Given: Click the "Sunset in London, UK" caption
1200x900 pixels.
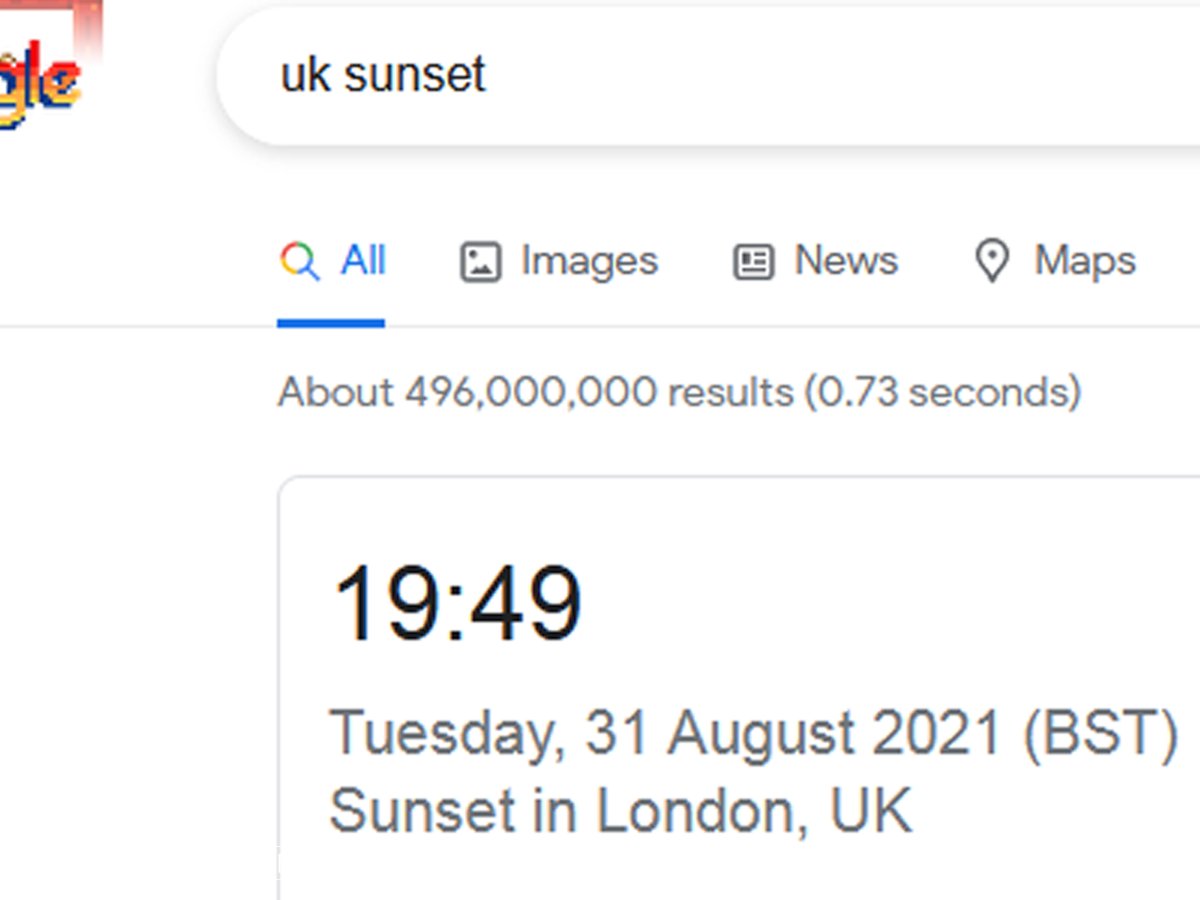Looking at the screenshot, I should coord(620,810).
